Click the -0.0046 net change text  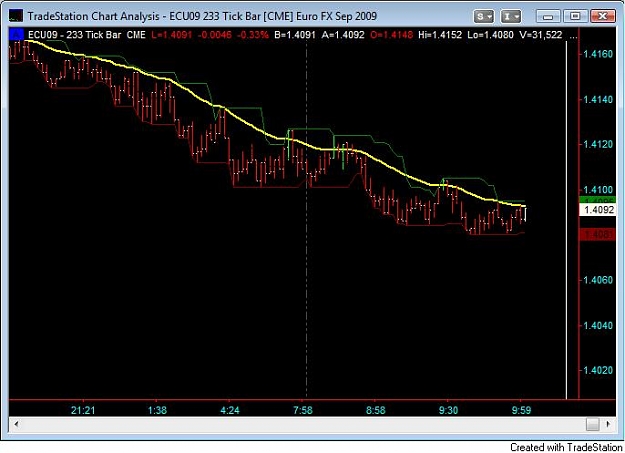214,35
